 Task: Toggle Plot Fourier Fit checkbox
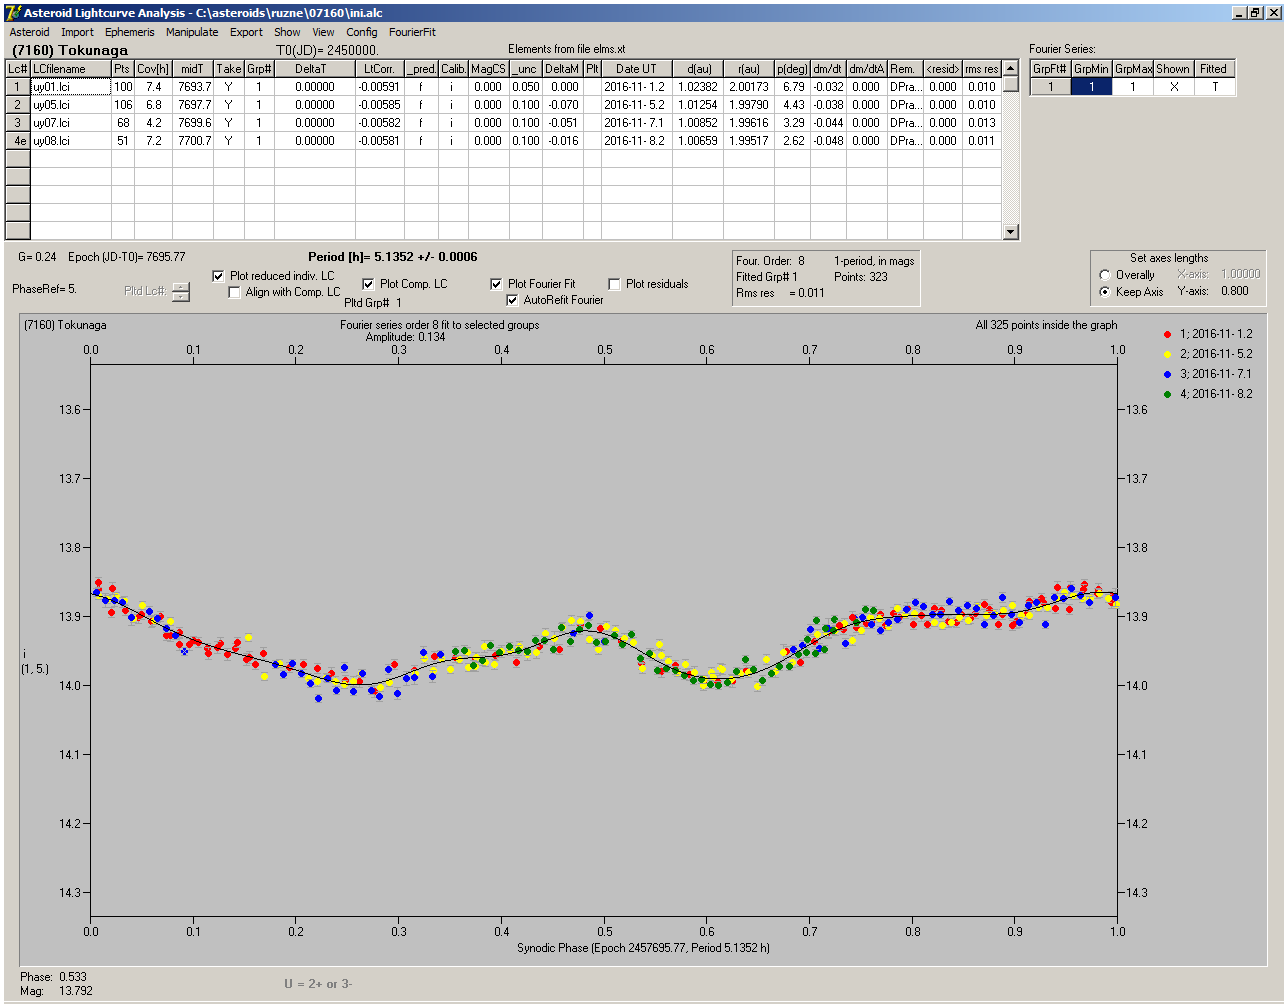click(x=496, y=284)
